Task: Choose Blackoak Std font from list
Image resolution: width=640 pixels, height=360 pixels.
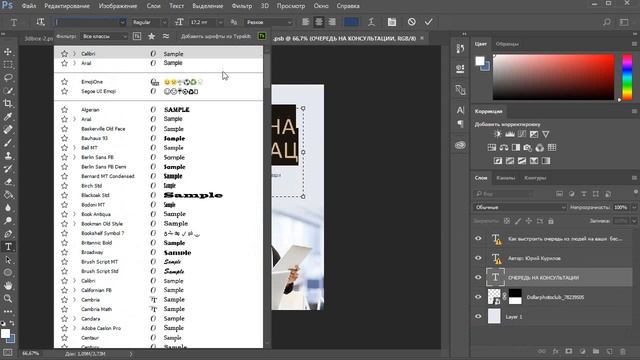Action: click(158, 195)
